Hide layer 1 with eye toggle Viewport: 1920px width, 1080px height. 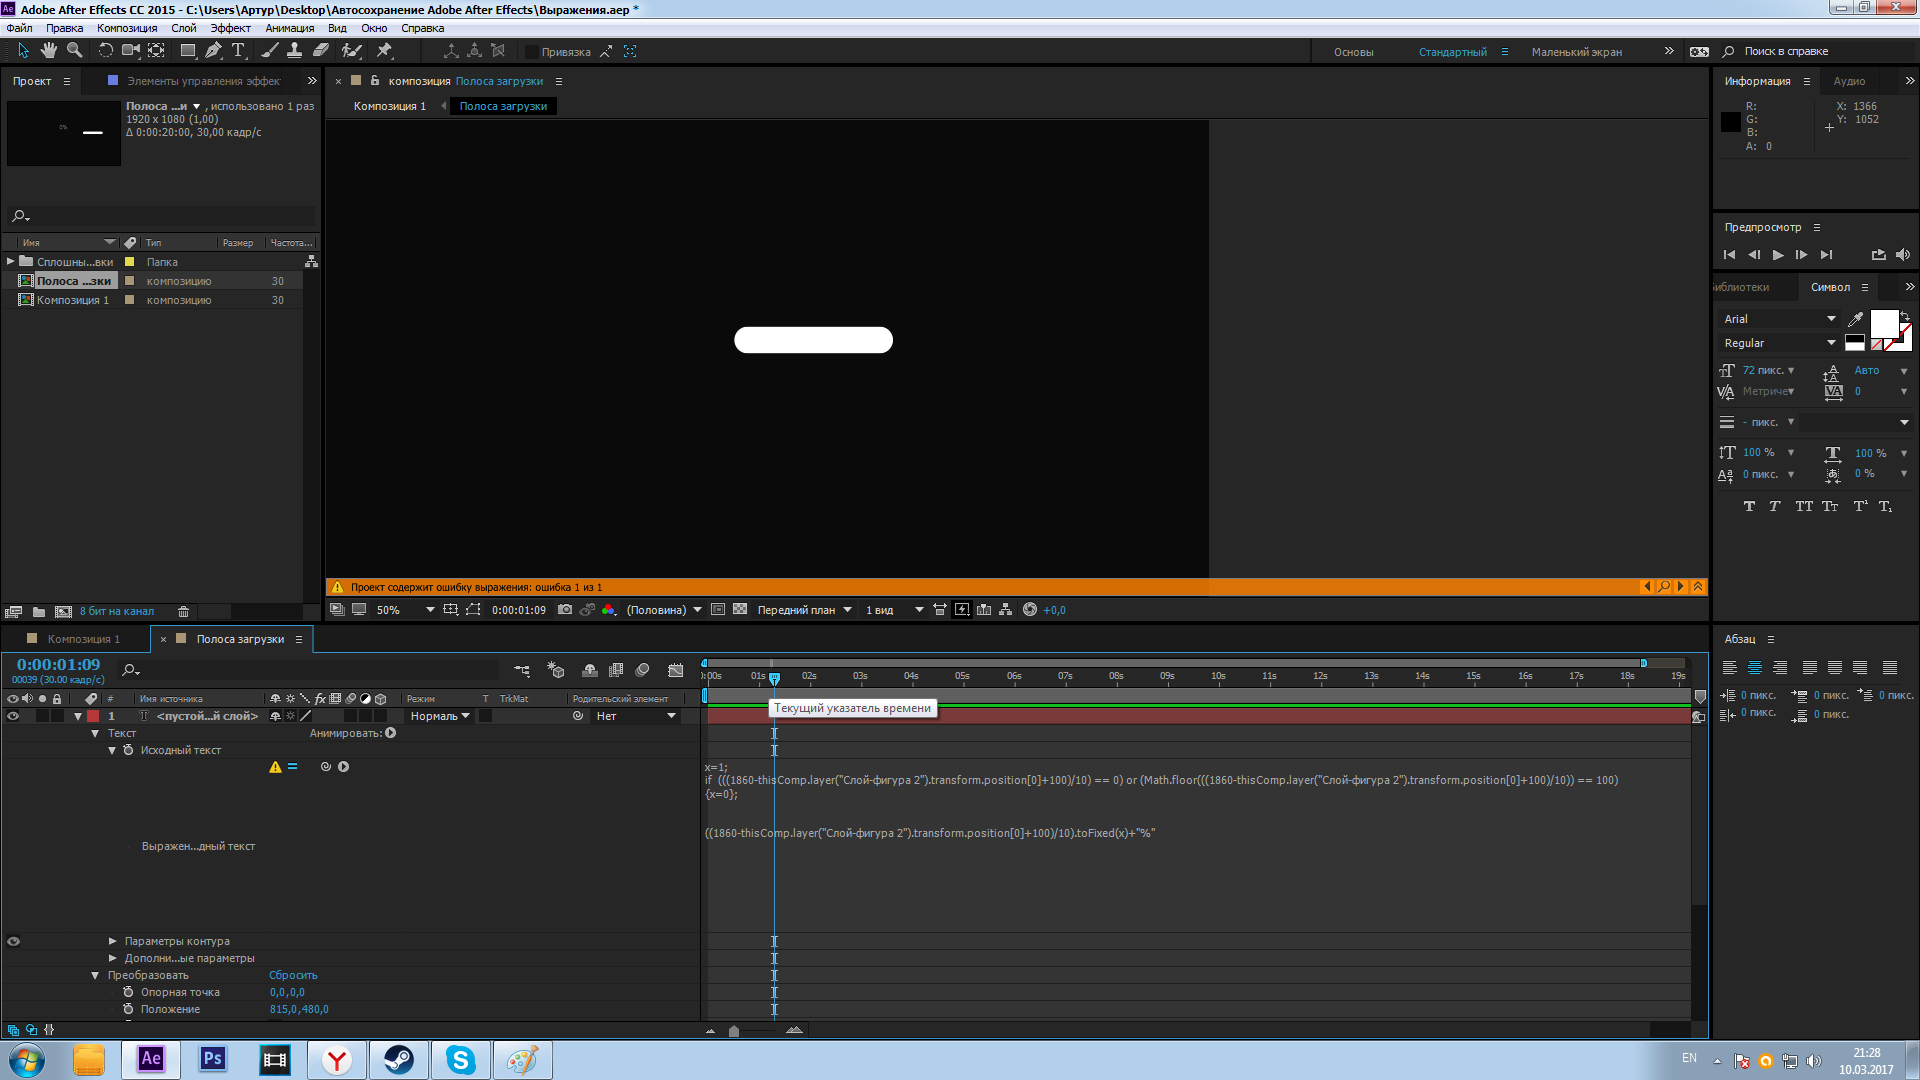click(13, 716)
